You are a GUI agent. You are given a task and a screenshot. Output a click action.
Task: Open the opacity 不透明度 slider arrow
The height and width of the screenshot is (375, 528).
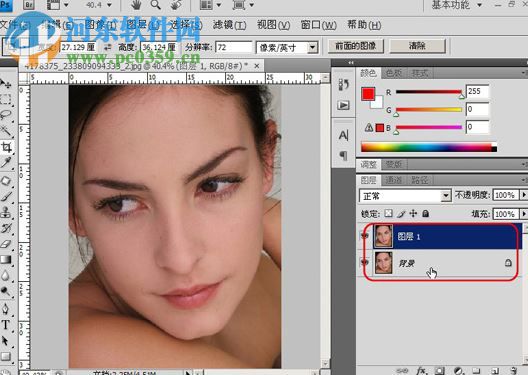(524, 195)
